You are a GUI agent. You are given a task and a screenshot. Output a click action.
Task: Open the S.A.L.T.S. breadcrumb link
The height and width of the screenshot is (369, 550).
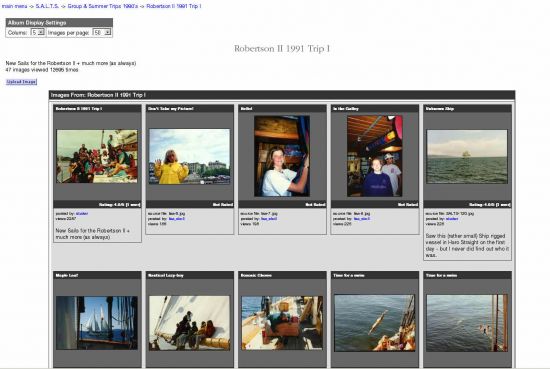(x=47, y=6)
